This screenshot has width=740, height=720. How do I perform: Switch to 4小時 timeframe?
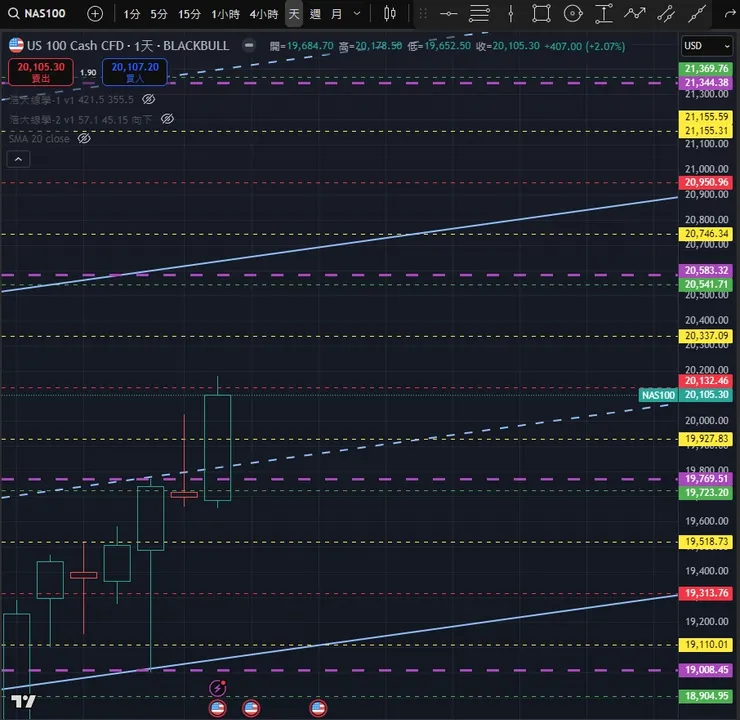tap(263, 14)
